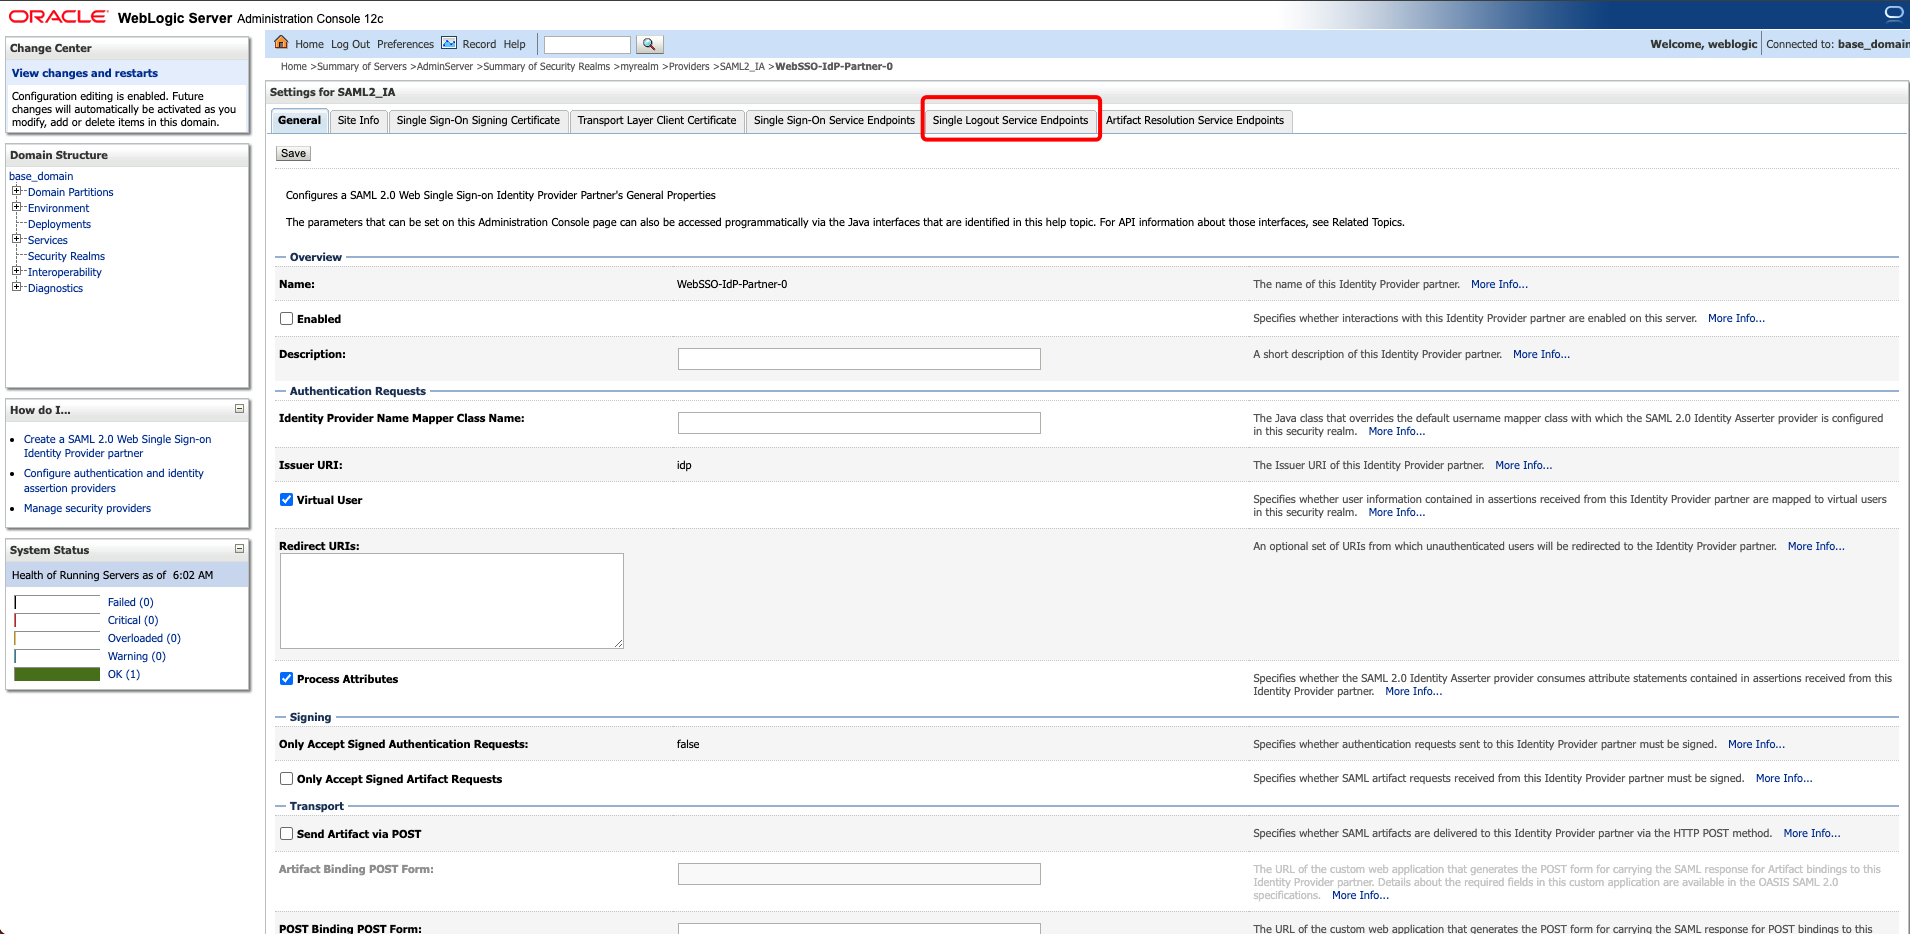Enable the Enabled checkbox
Viewport: 1910px width, 934px height.
click(287, 319)
